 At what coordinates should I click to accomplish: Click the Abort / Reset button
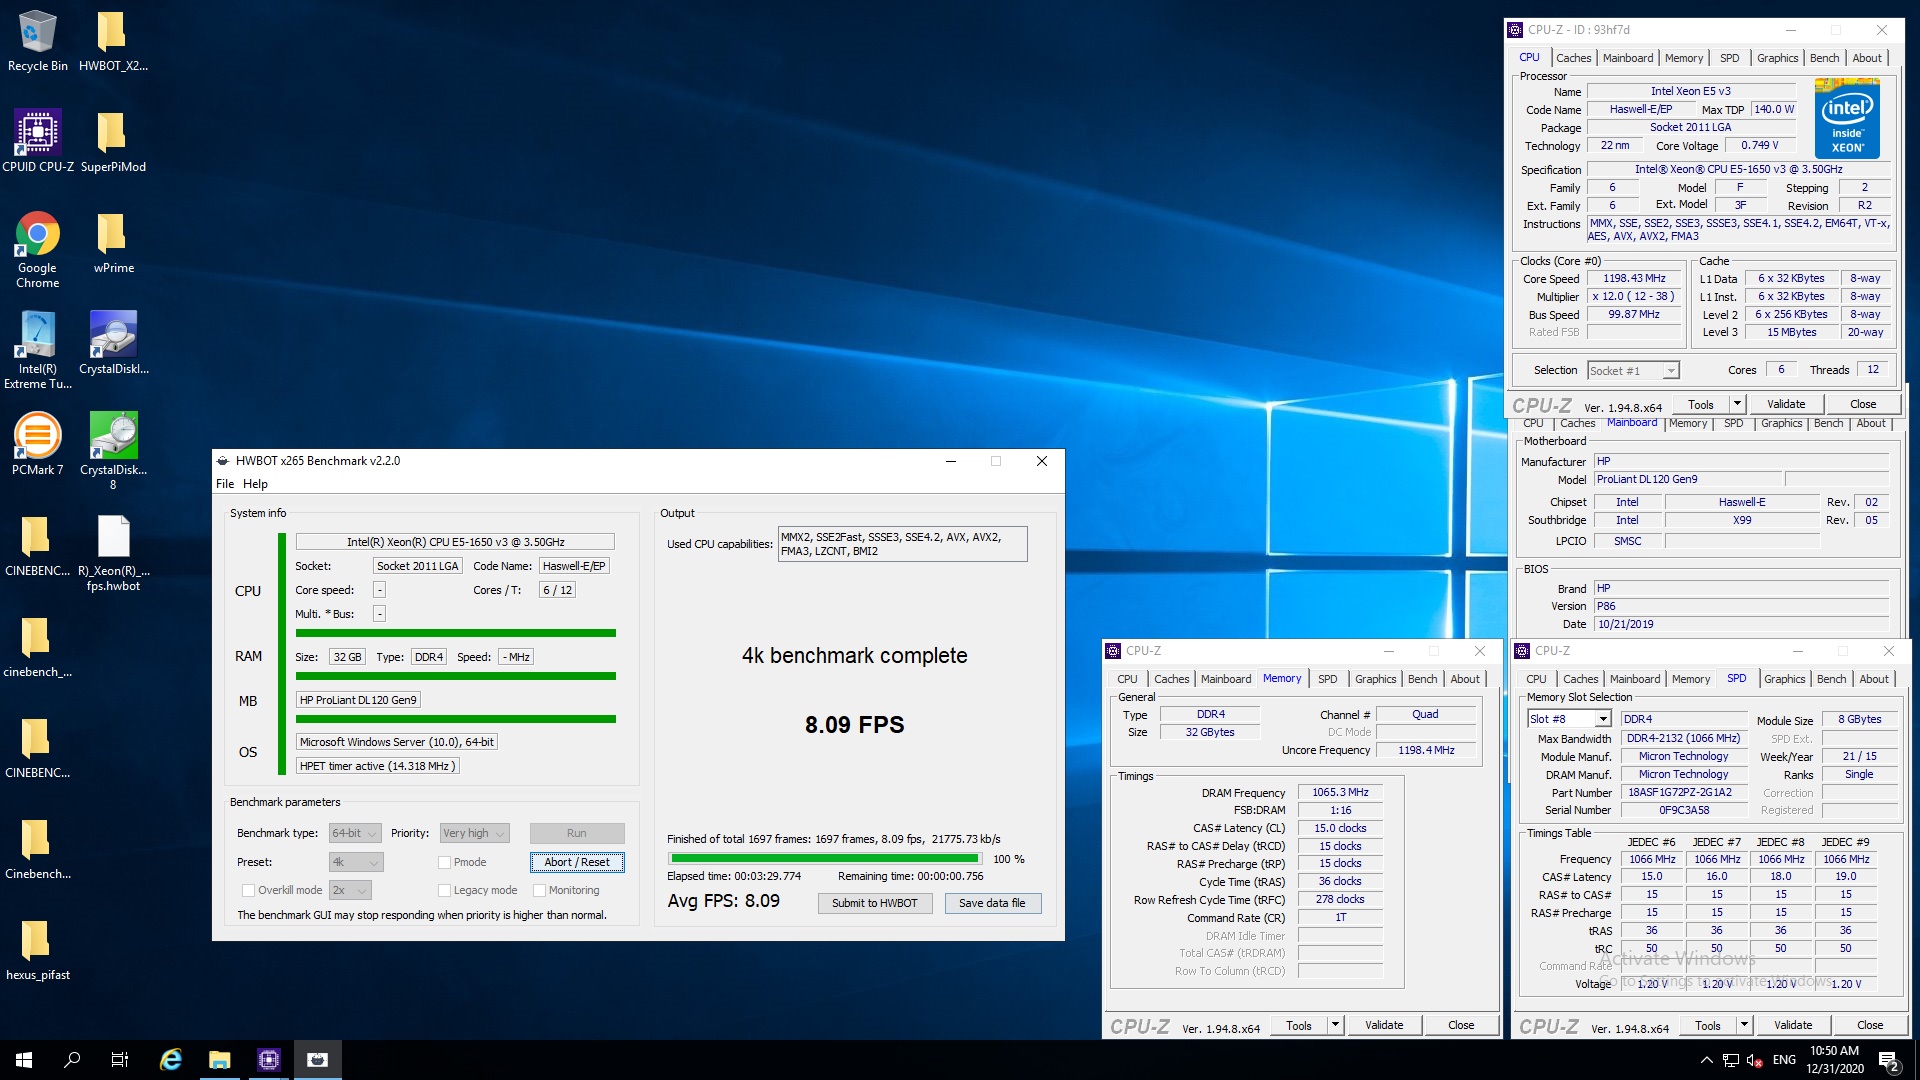(x=577, y=862)
